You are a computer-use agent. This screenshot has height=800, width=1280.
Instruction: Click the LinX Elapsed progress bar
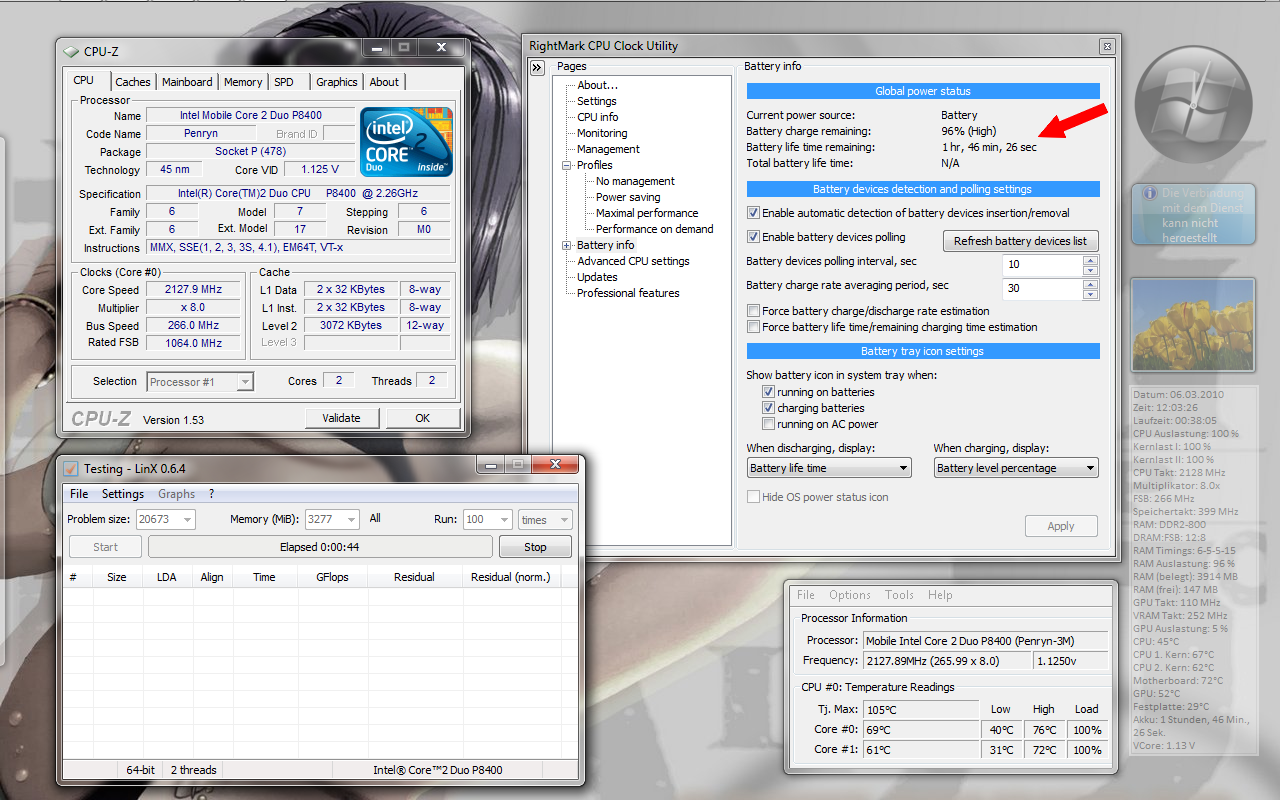[320, 547]
